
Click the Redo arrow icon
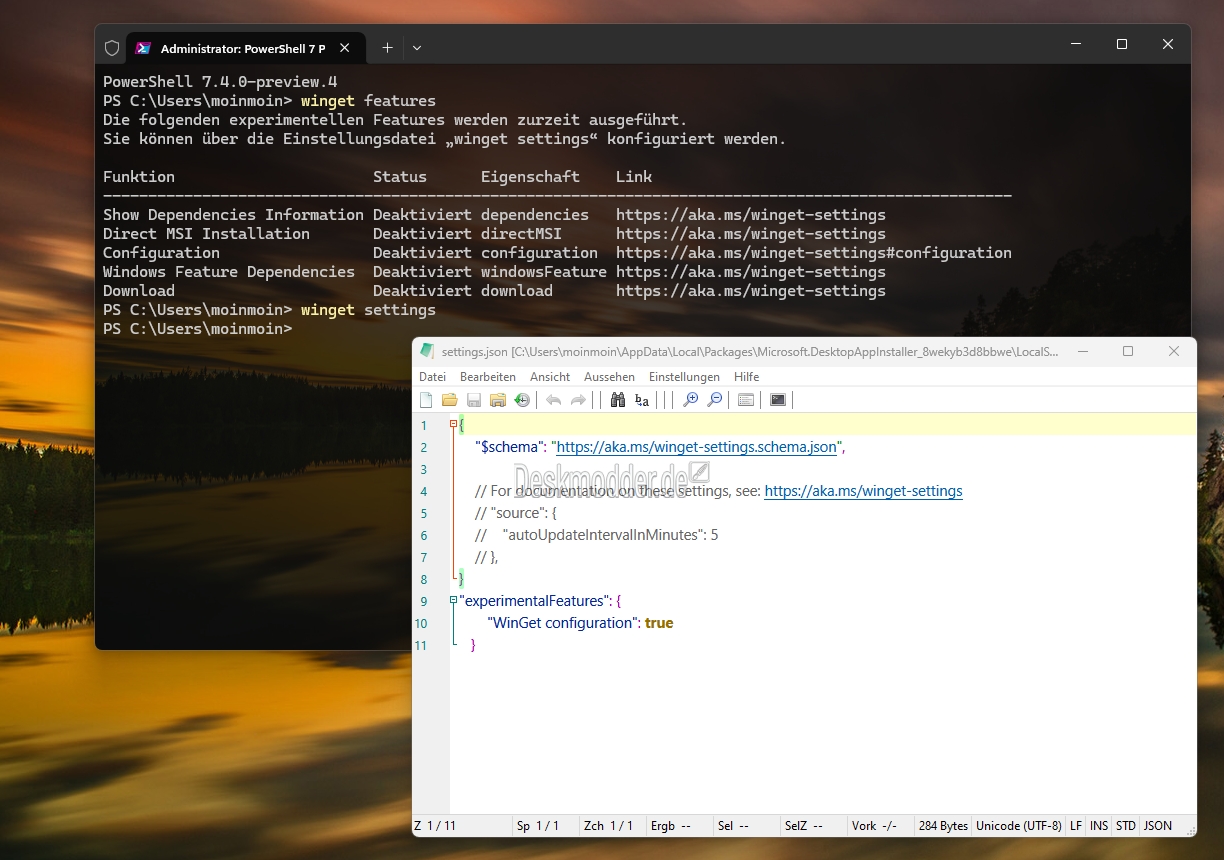(578, 400)
